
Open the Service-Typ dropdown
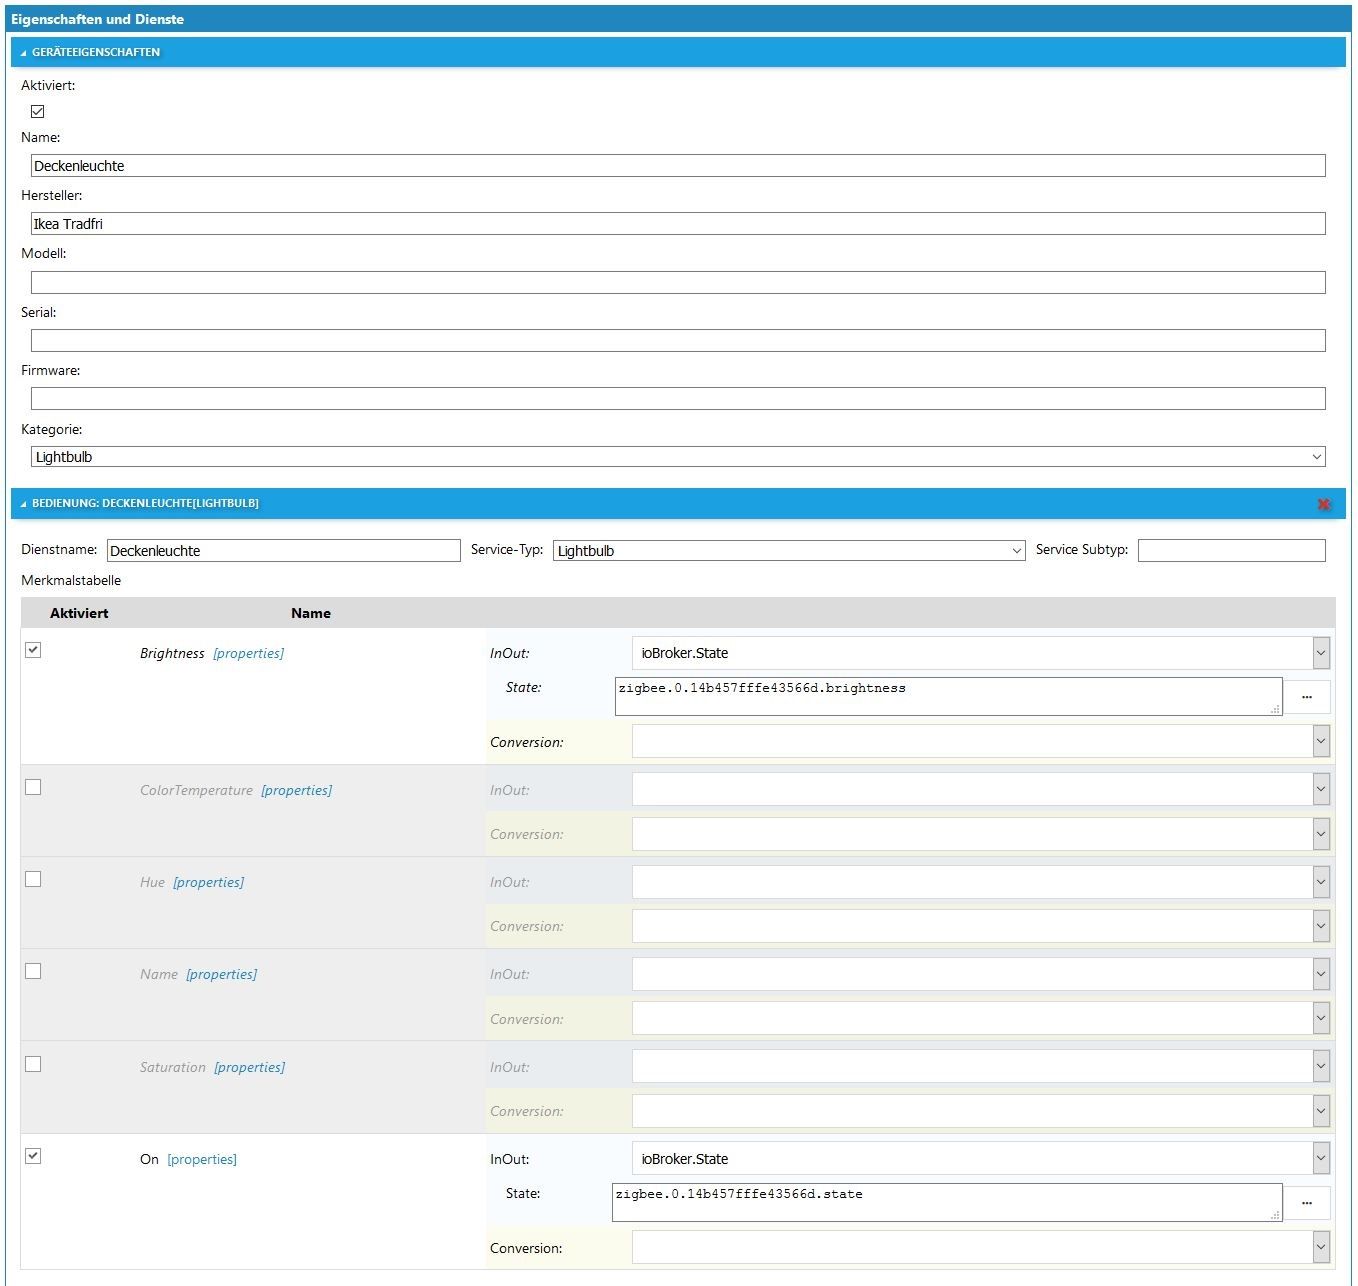click(x=789, y=551)
